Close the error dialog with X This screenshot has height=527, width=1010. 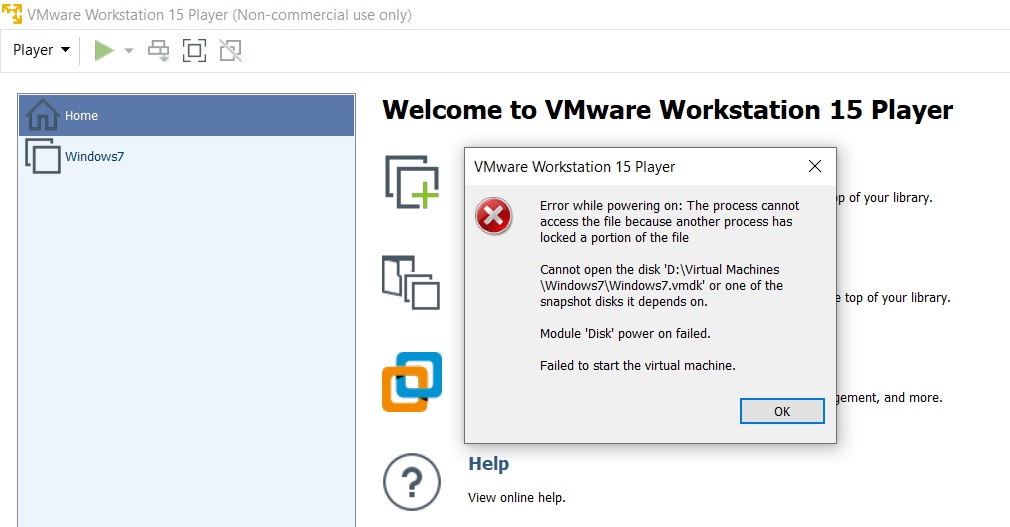[815, 166]
